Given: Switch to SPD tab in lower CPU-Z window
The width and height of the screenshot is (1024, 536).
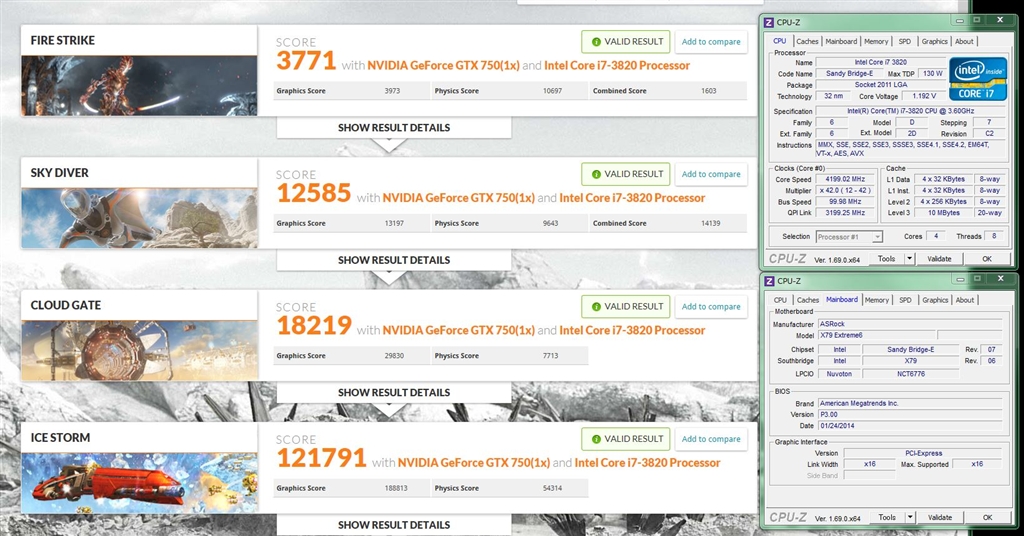Looking at the screenshot, I should 905,300.
